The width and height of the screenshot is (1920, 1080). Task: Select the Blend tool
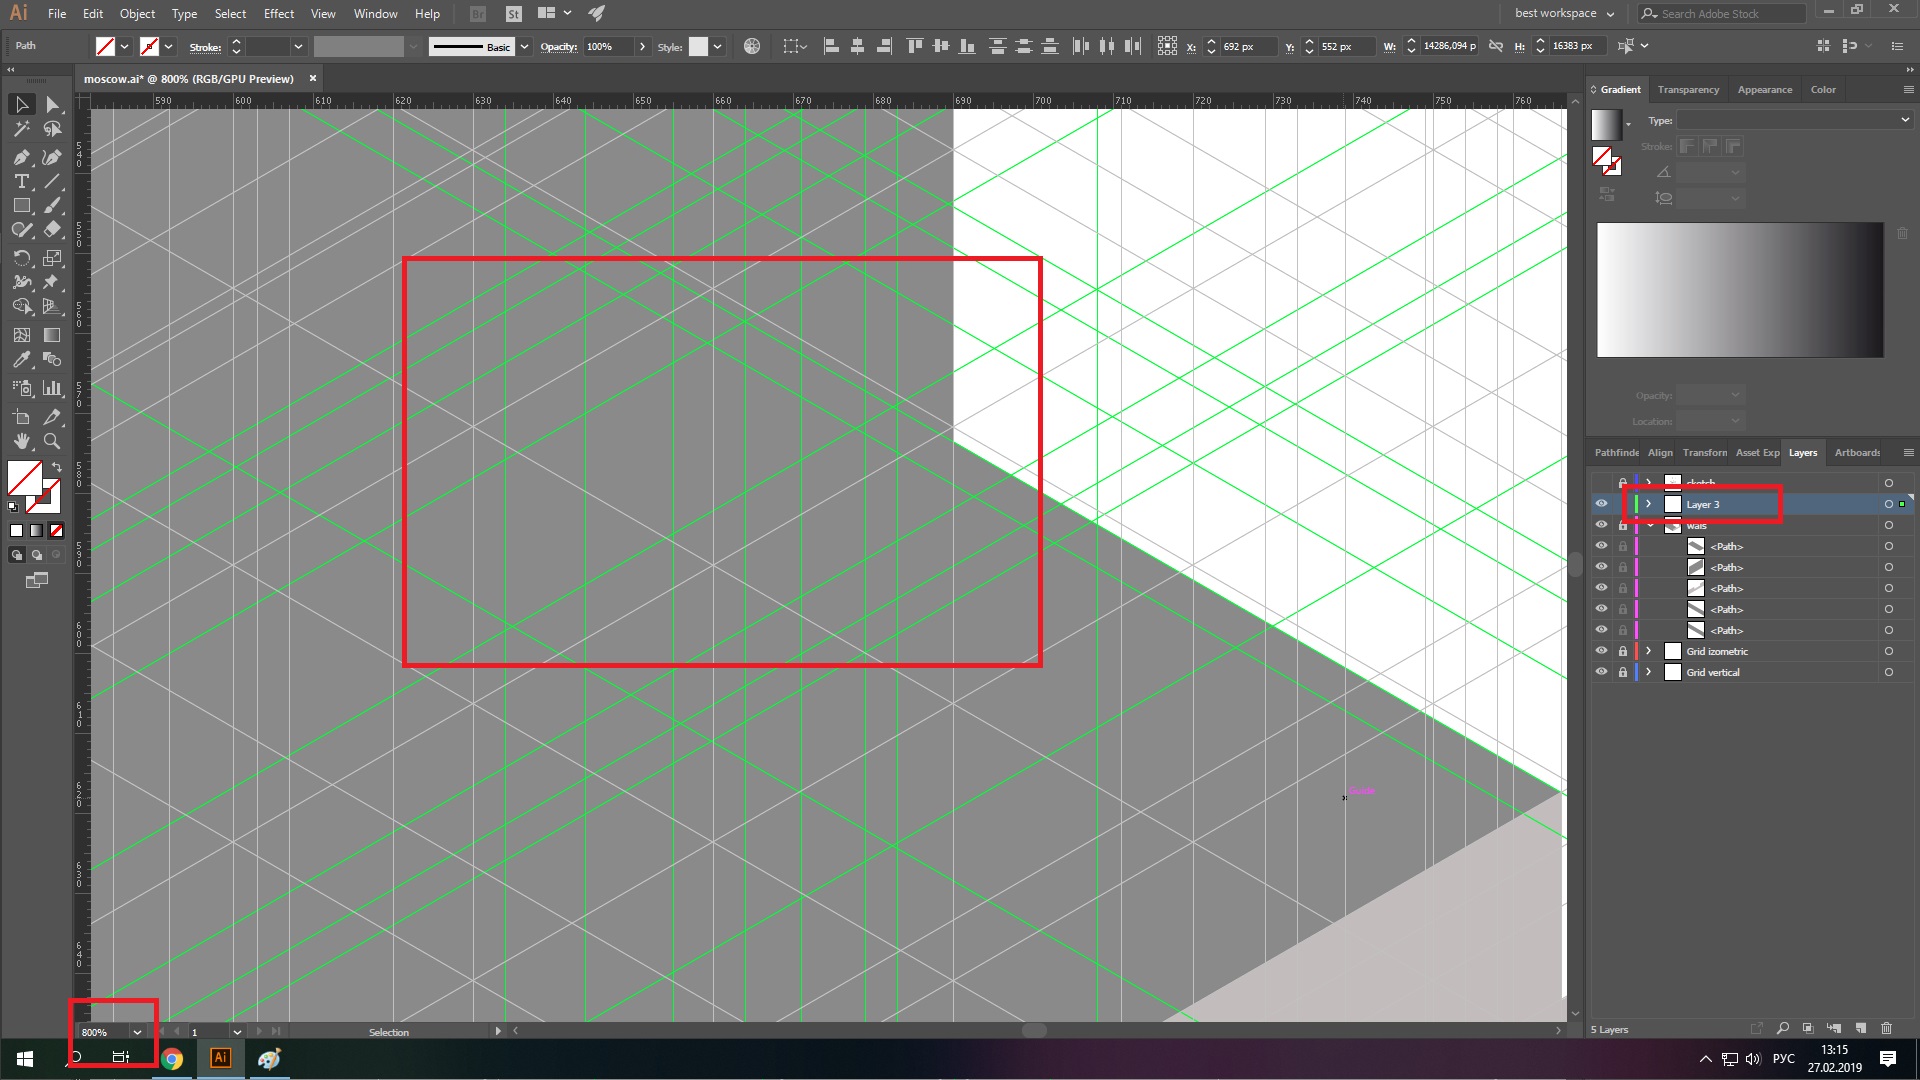(x=53, y=359)
